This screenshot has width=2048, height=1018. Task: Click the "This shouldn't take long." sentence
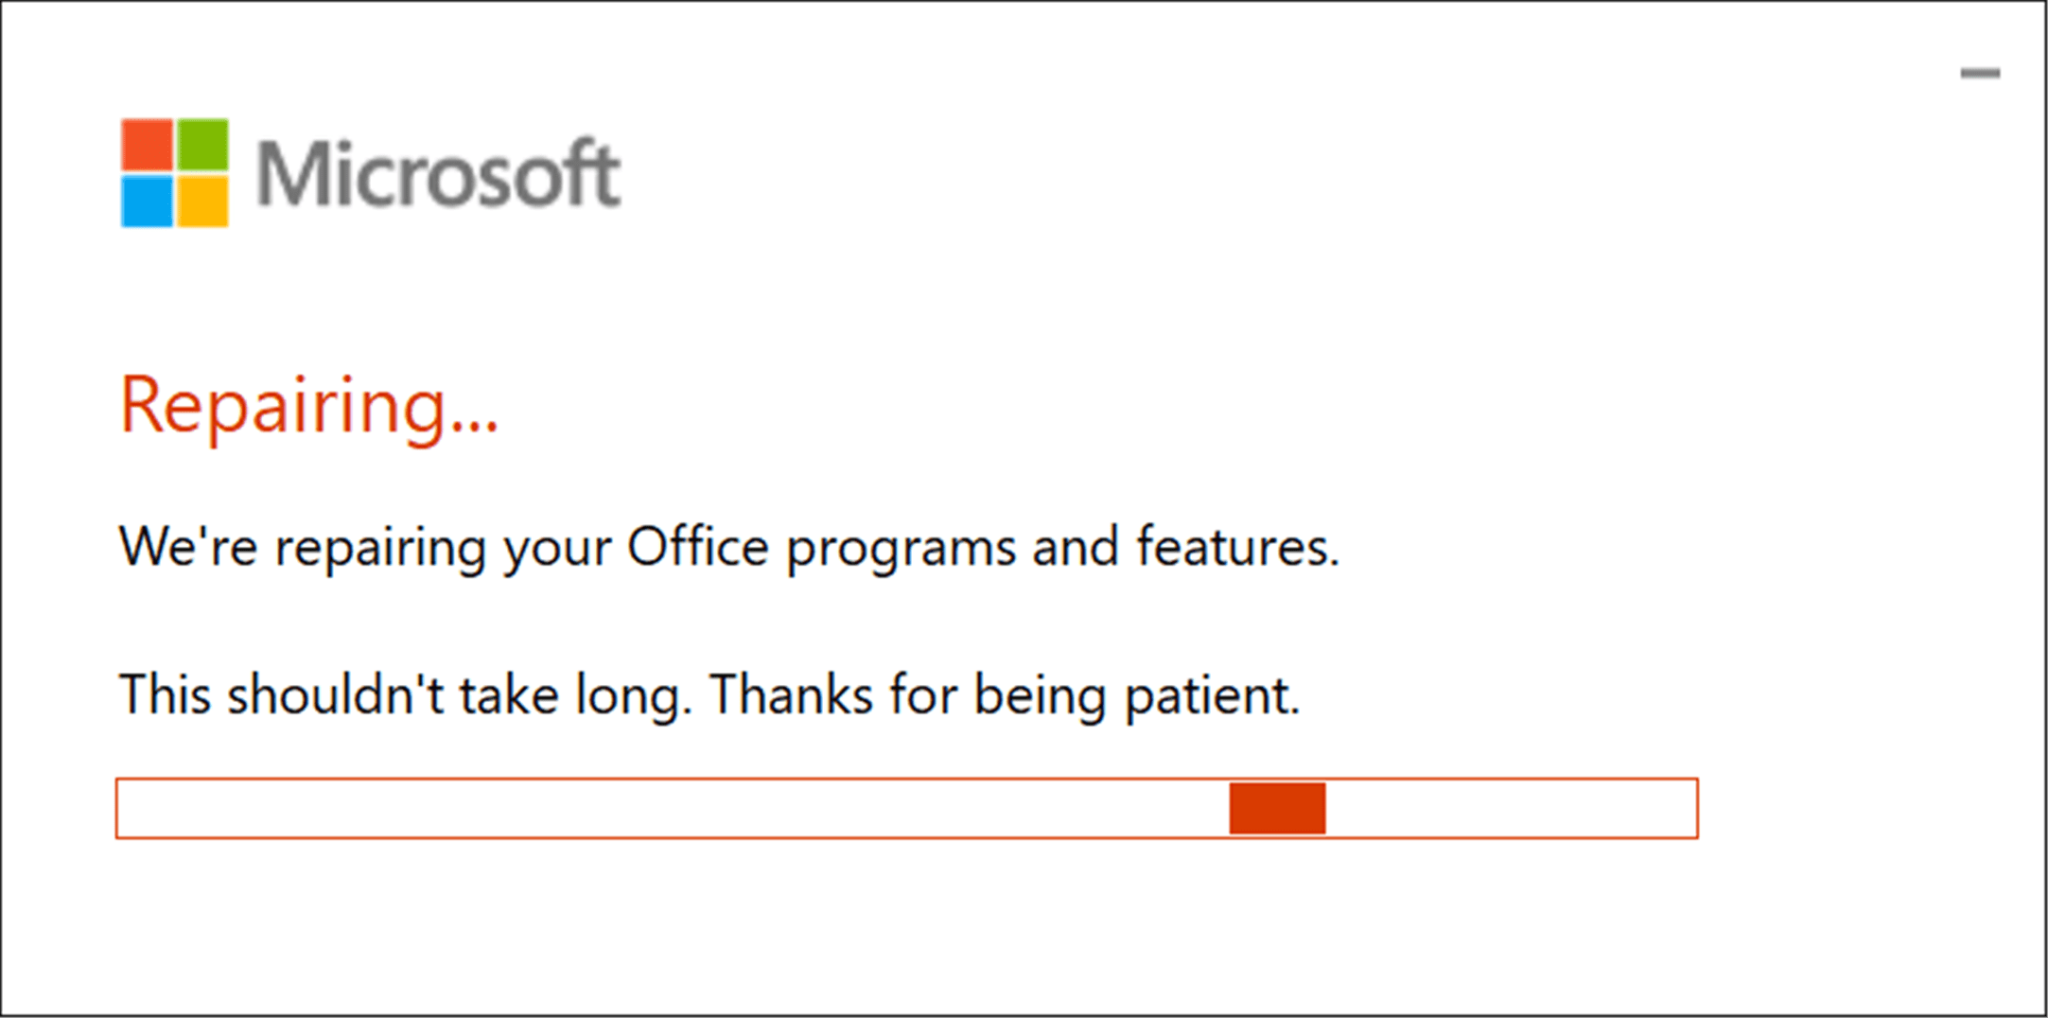point(404,695)
